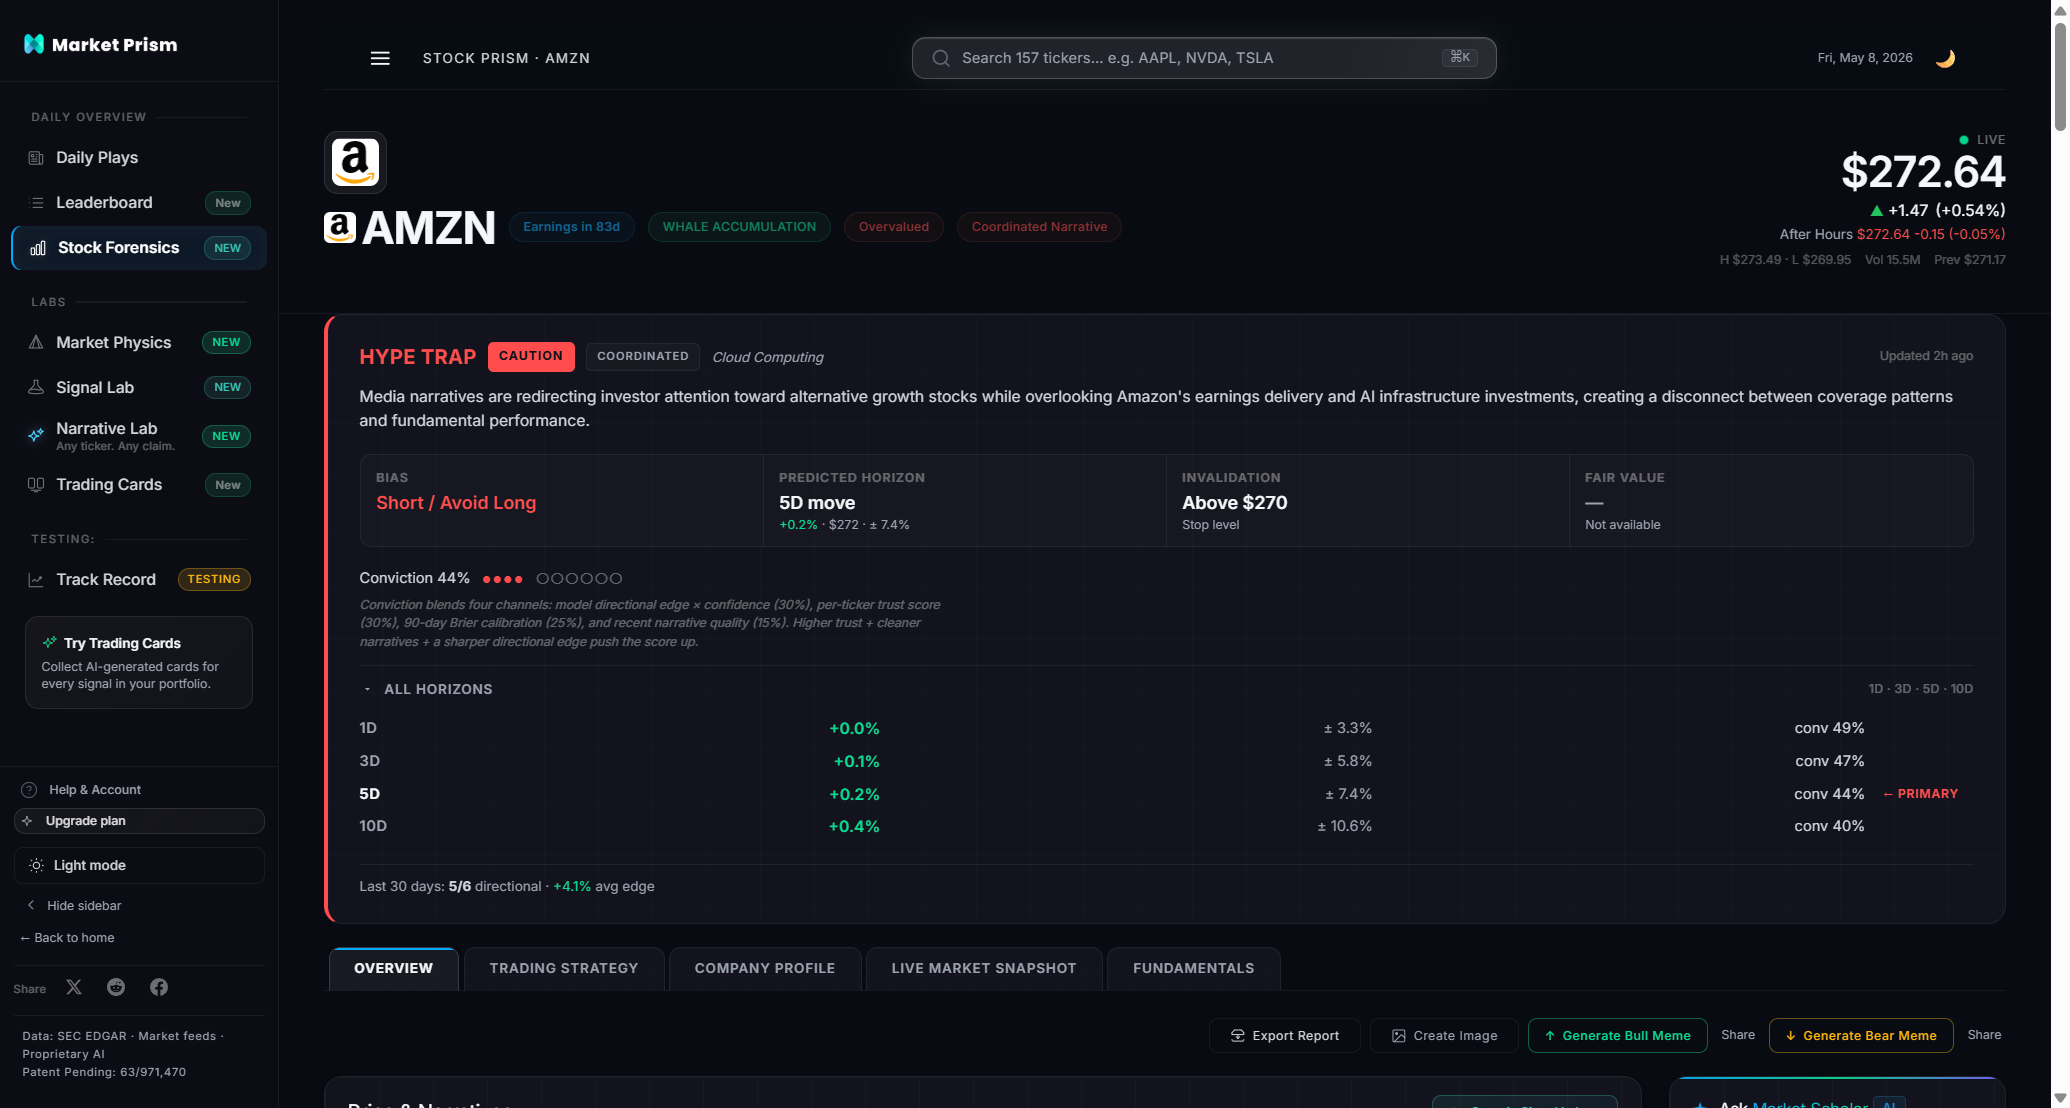
Task: Click the WHALE ACCUMULATION badge
Action: coord(739,227)
